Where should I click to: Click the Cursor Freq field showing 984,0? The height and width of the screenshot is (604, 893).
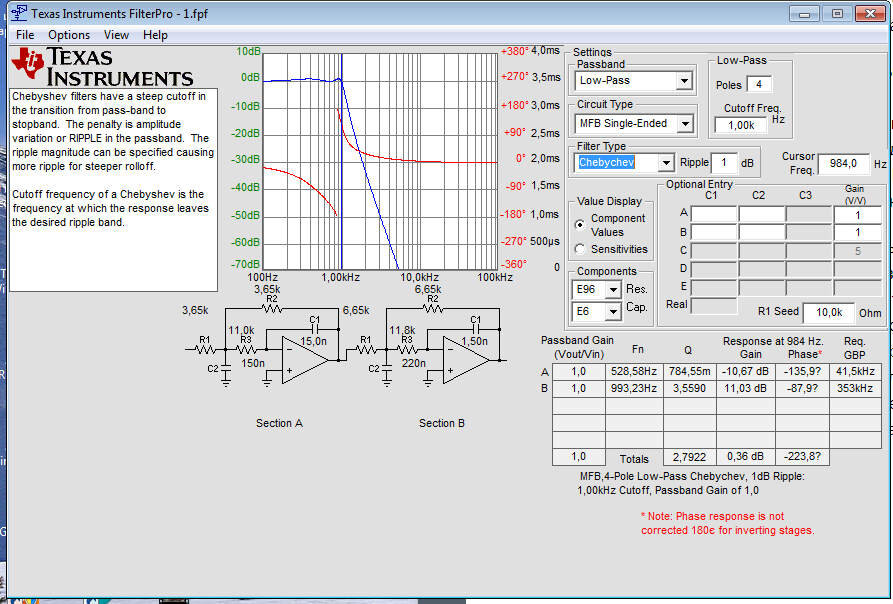tap(843, 164)
